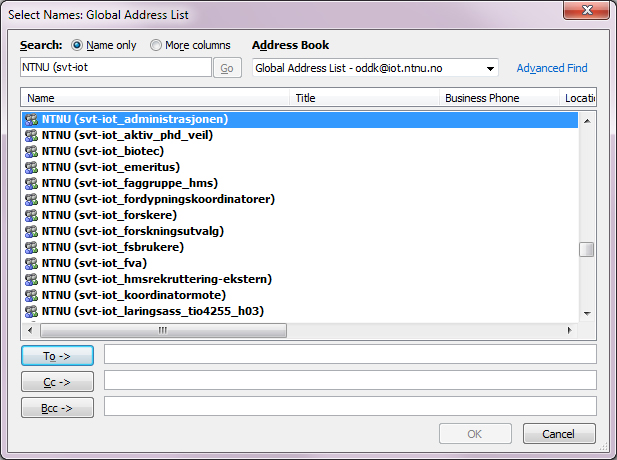The height and width of the screenshot is (460, 617).
Task: Click group icon beside svt-iot_fordypningskoordinatorer
Action: pos(31,200)
